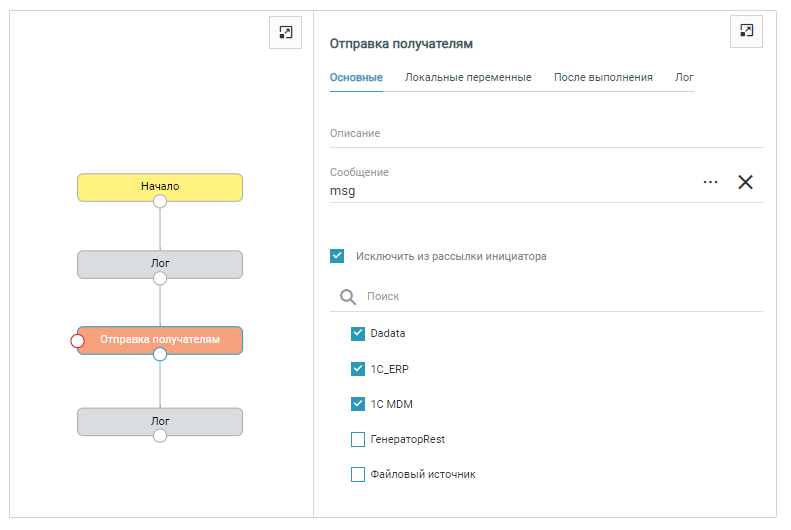Screen dimensions: 791x530
Task: Switch to Локальные переменные tab
Action: pos(467,77)
